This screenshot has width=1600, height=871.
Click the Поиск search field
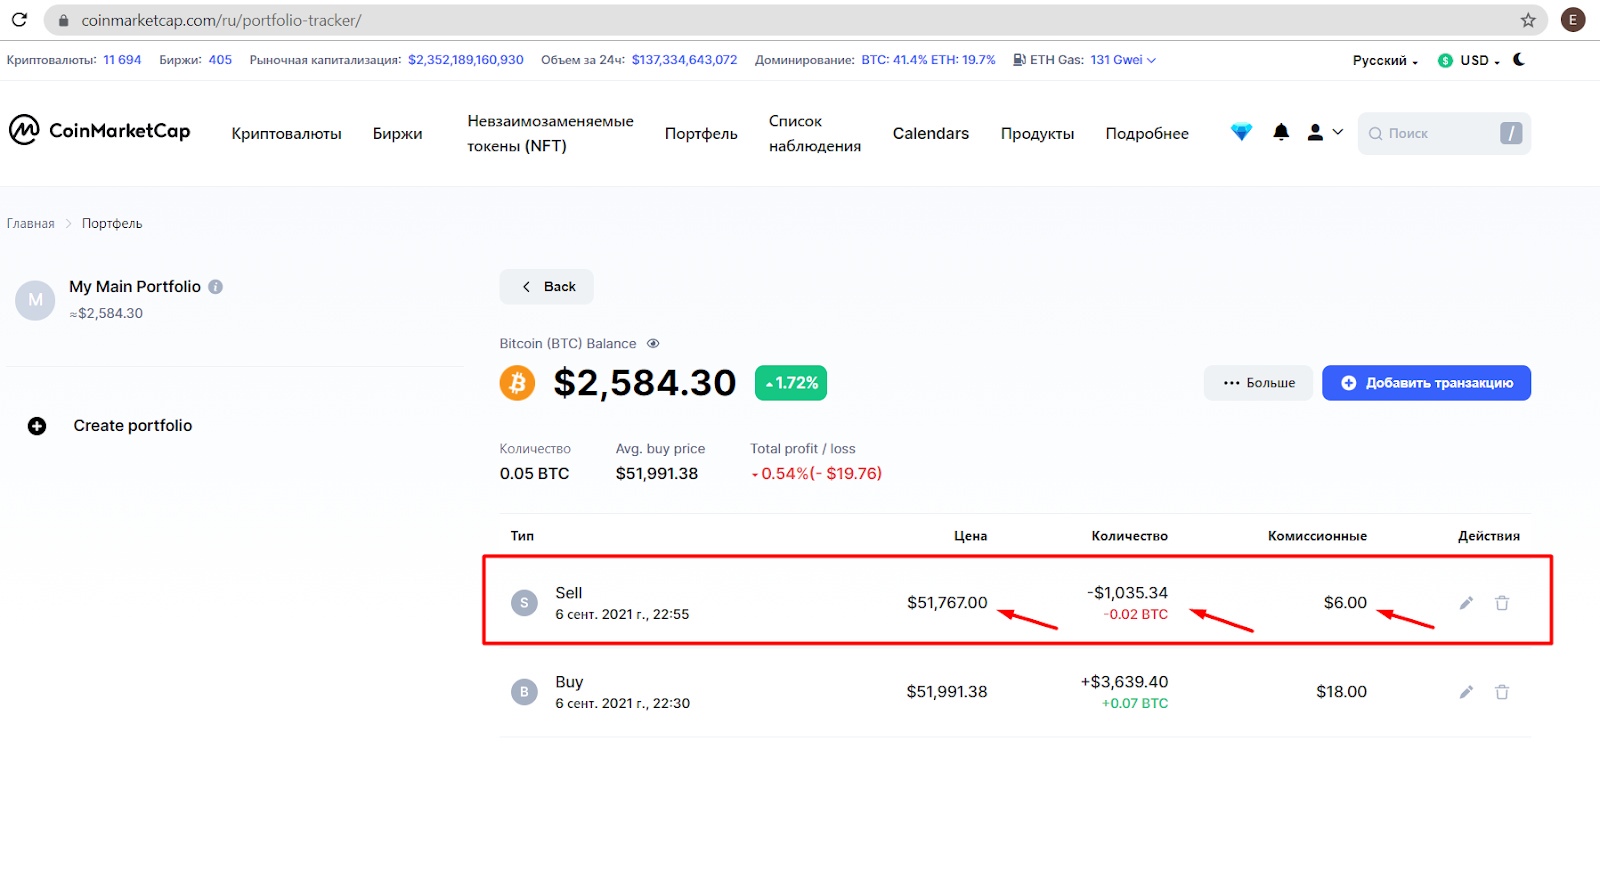click(x=1444, y=133)
